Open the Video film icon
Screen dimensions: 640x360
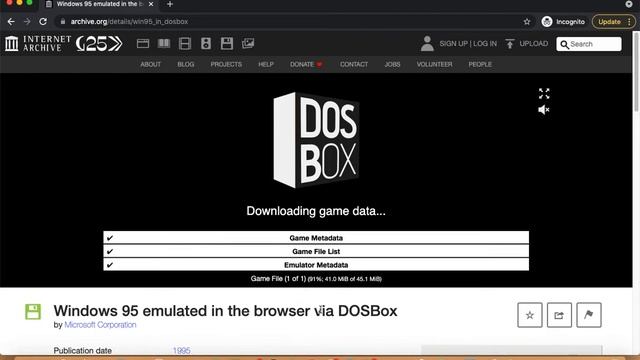(185, 43)
